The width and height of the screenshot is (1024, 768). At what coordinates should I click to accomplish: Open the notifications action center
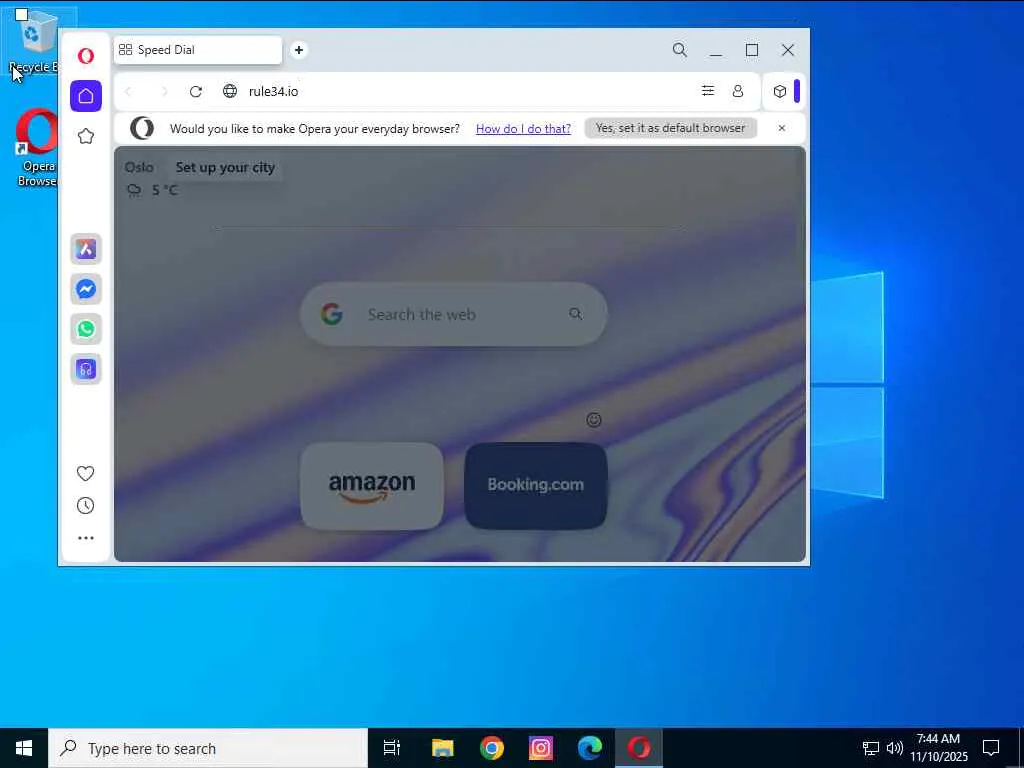[991, 748]
